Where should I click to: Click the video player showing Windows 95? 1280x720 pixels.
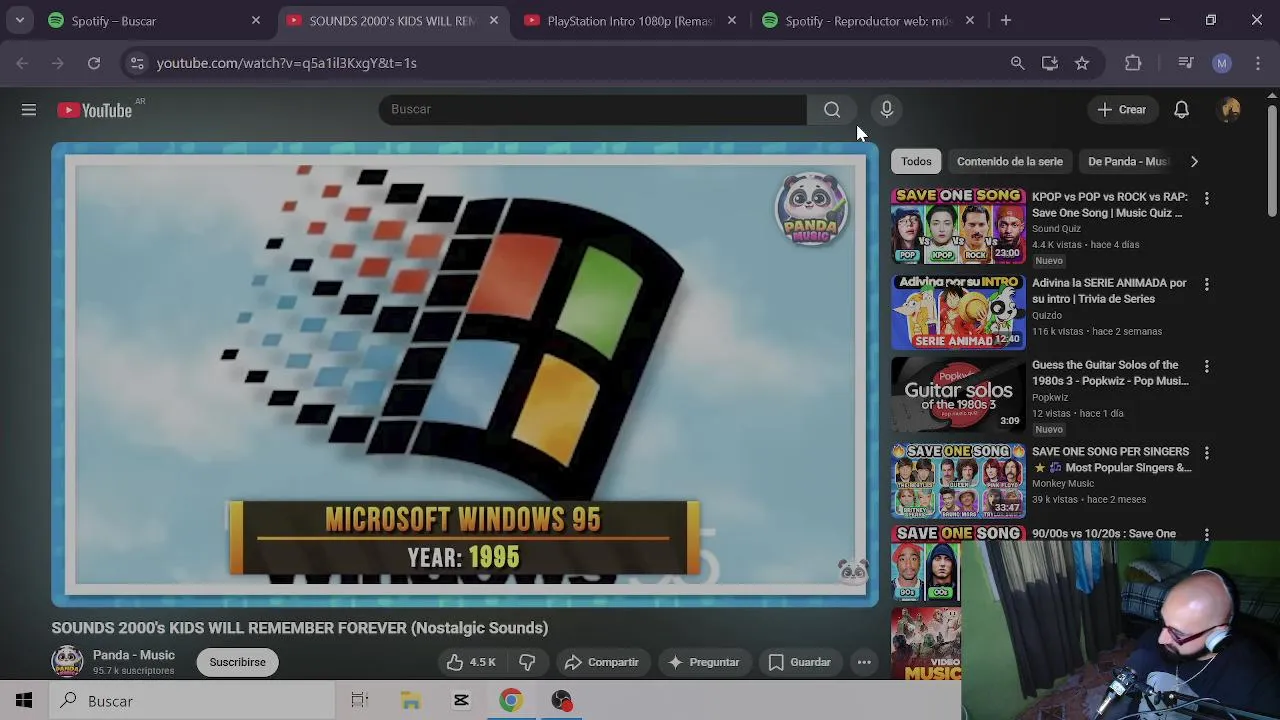click(x=465, y=374)
